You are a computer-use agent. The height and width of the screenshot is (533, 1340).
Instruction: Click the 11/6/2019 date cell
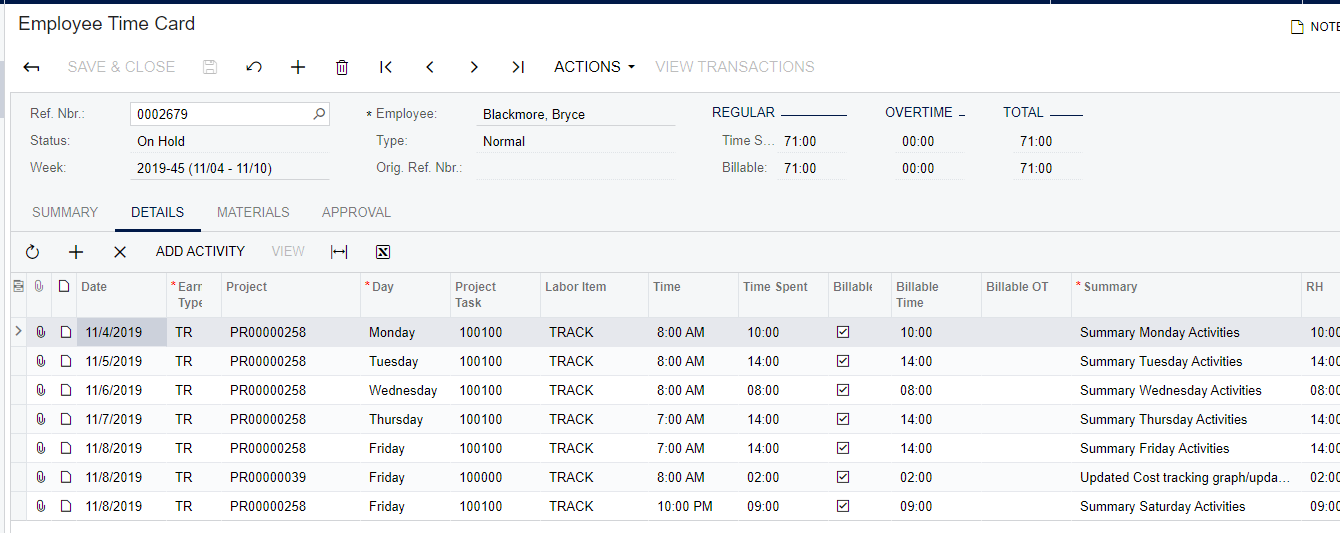pyautogui.click(x=122, y=390)
